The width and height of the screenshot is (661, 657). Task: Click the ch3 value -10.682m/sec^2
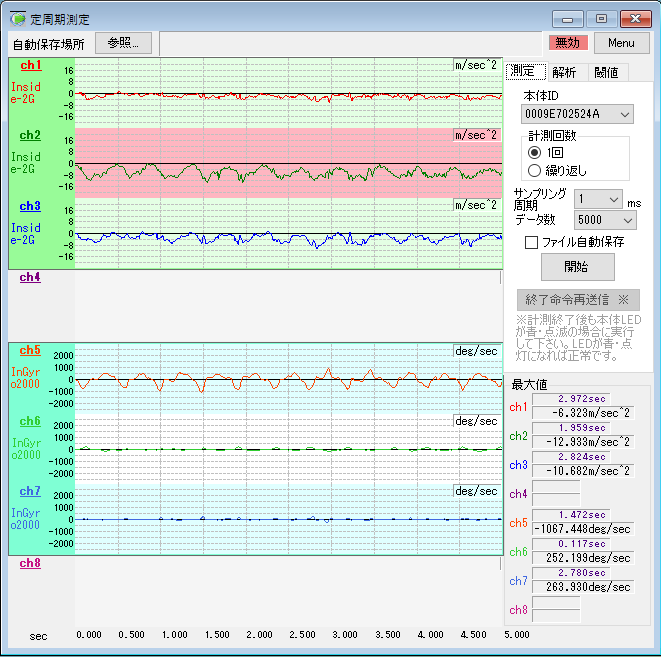point(583,471)
